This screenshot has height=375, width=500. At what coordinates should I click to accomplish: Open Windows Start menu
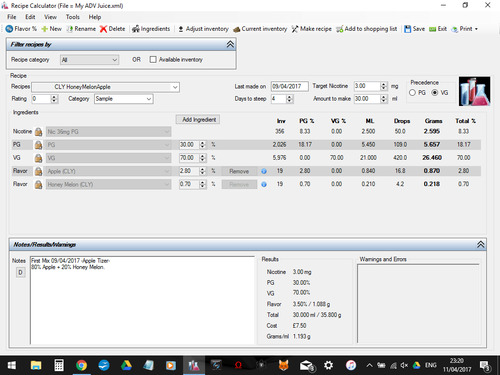pos(12,366)
